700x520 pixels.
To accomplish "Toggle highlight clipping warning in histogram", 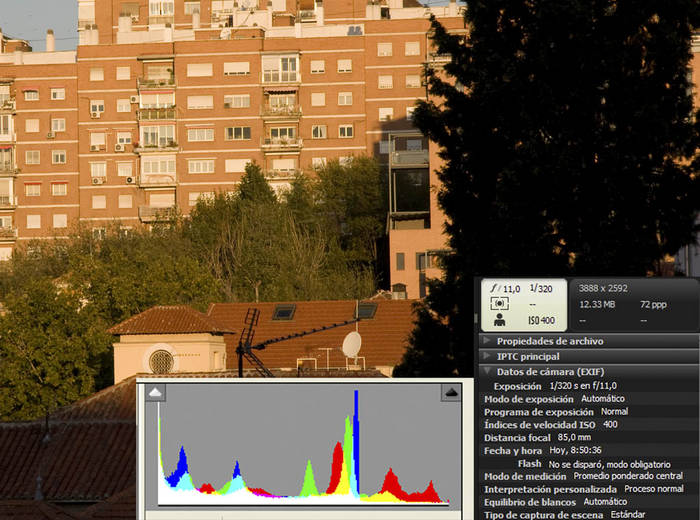I will (451, 393).
